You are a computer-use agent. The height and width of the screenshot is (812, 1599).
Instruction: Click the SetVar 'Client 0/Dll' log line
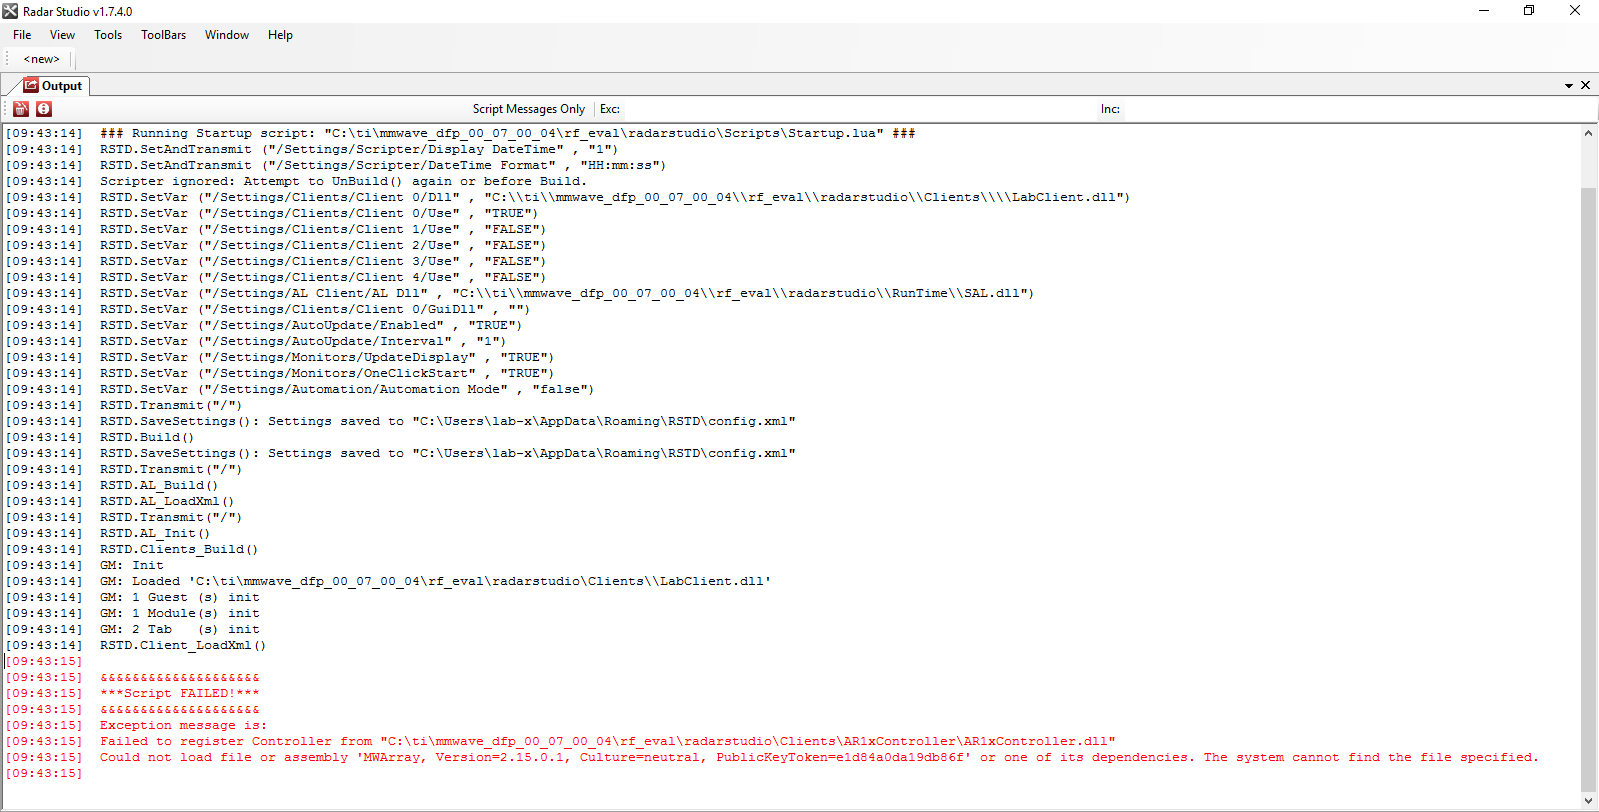tap(615, 197)
